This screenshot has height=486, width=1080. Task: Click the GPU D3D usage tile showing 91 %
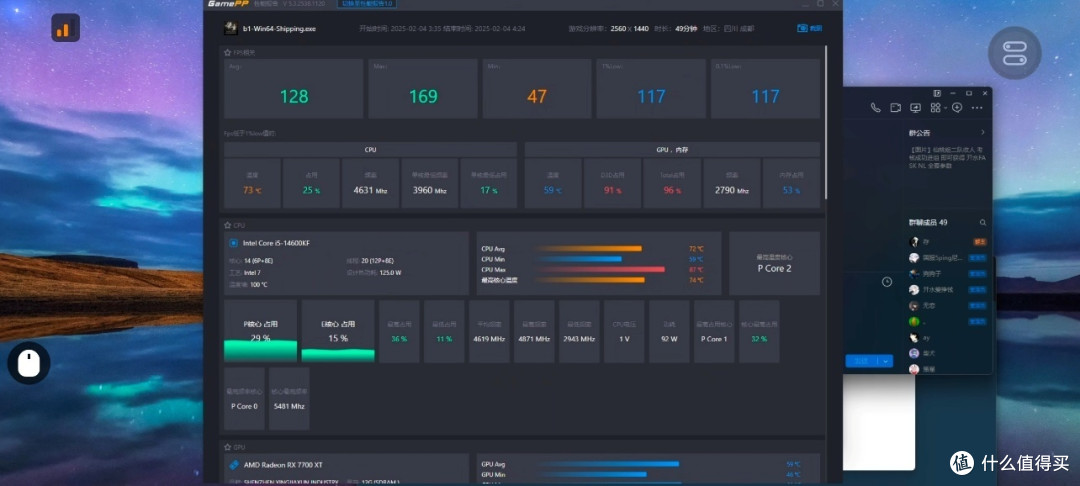(612, 183)
